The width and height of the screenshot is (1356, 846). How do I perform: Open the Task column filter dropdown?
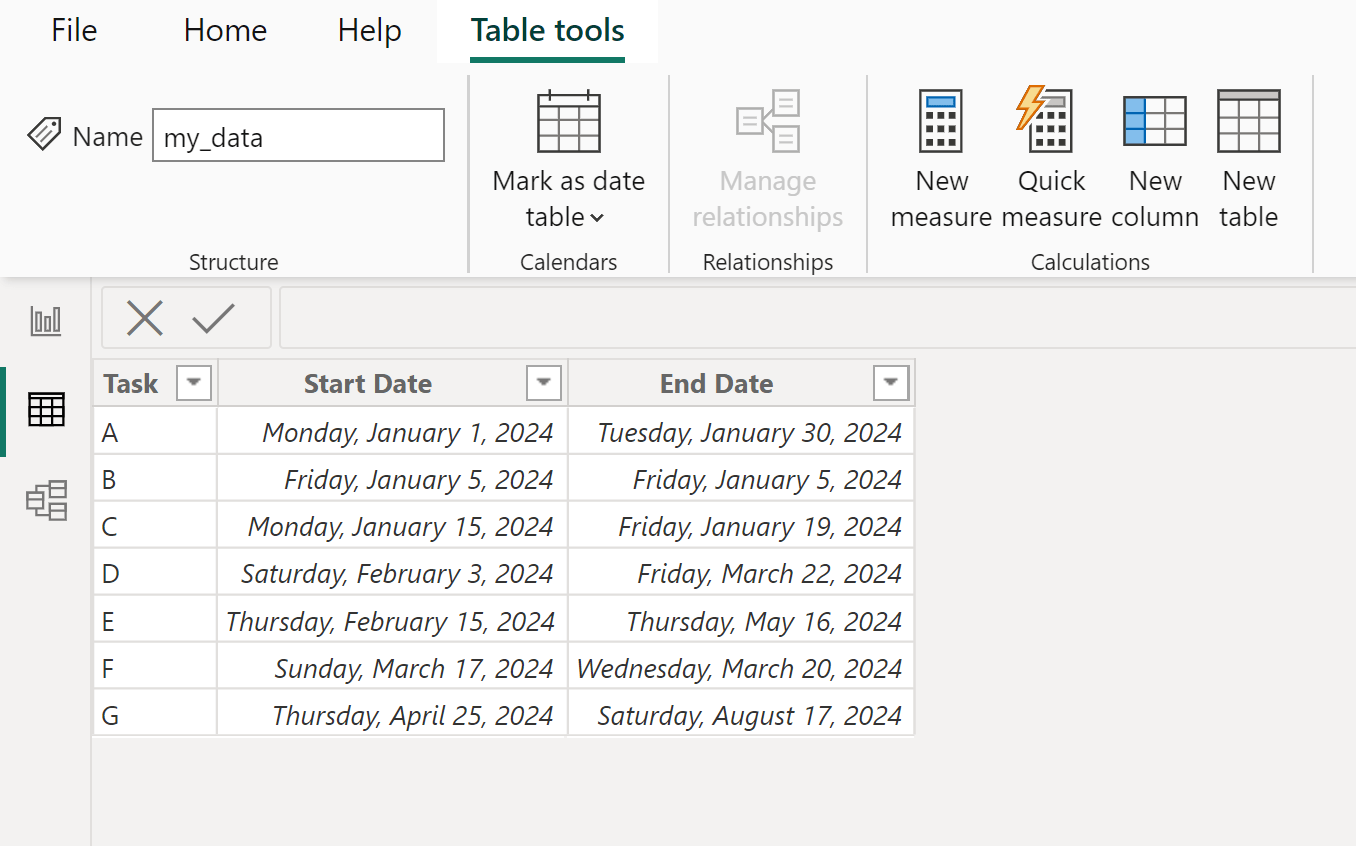tap(194, 382)
